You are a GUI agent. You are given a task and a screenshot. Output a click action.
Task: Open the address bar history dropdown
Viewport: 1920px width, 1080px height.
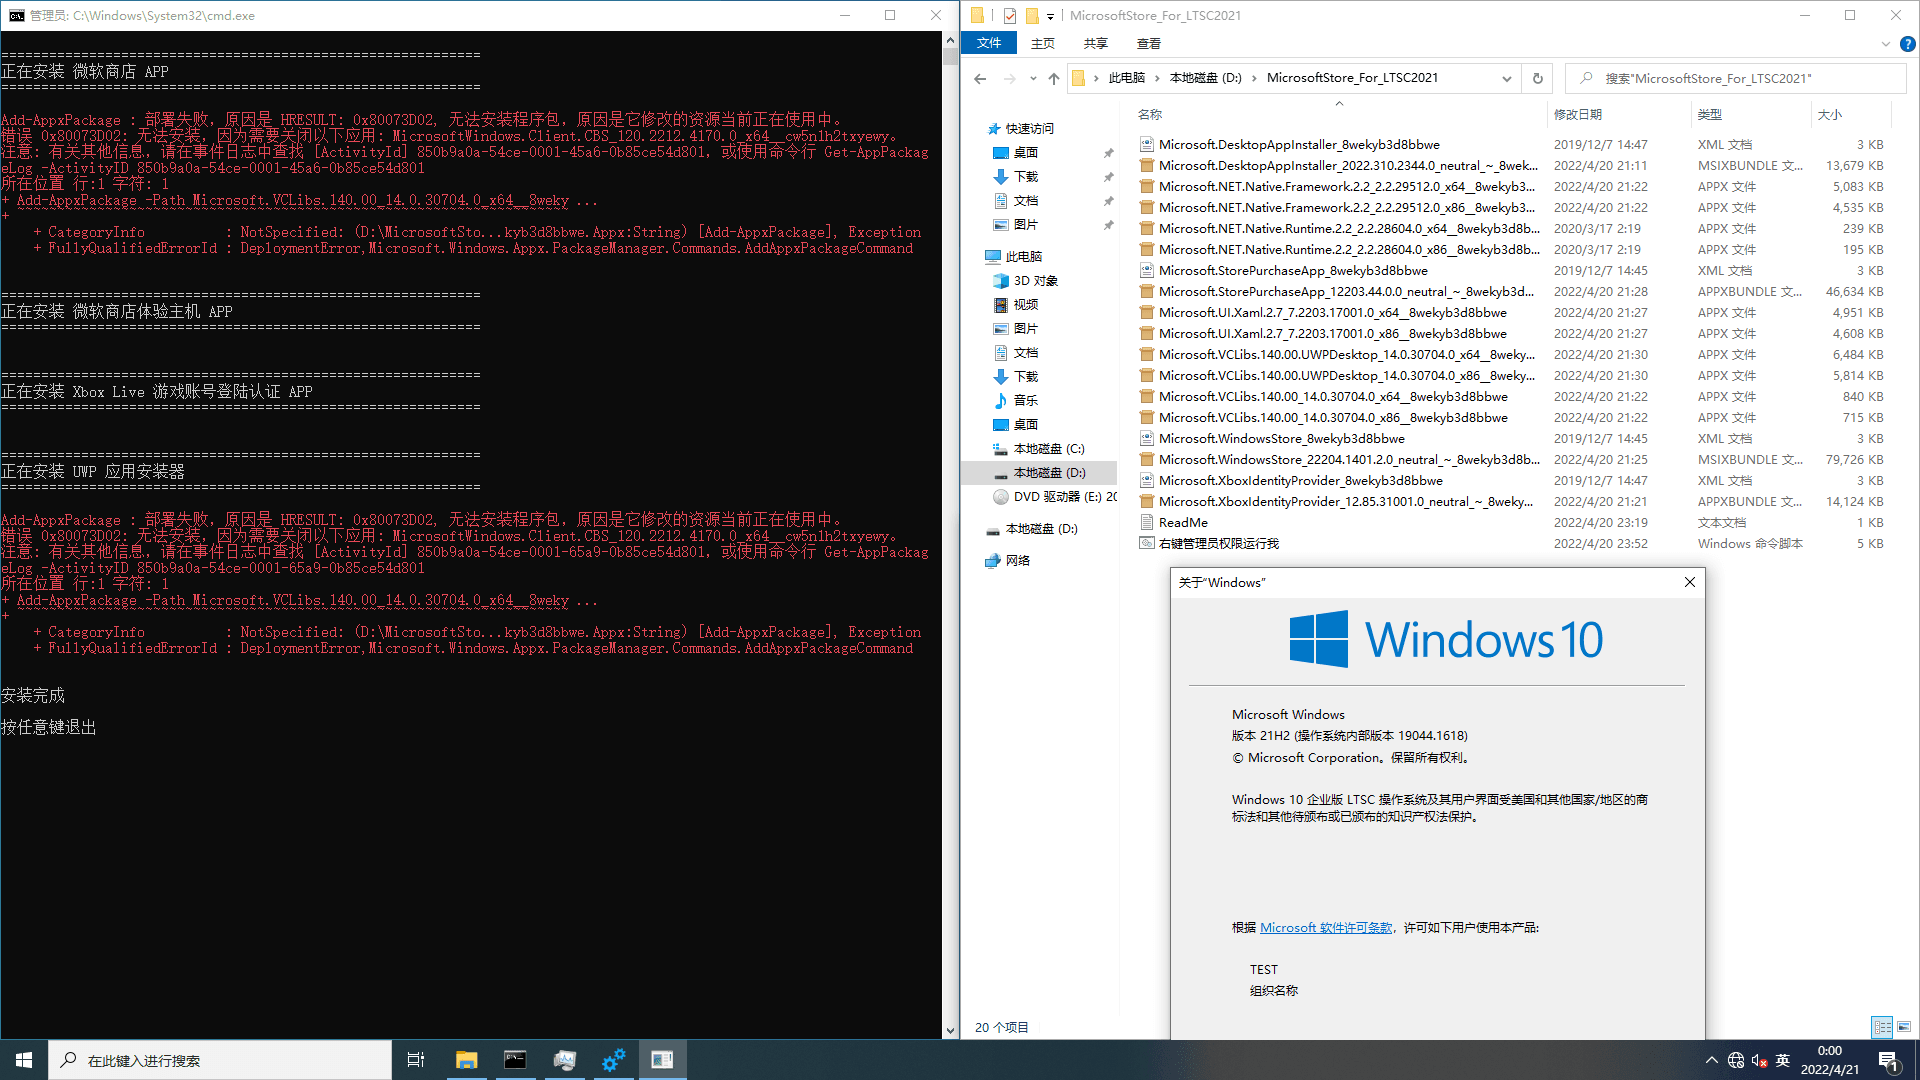click(1507, 78)
